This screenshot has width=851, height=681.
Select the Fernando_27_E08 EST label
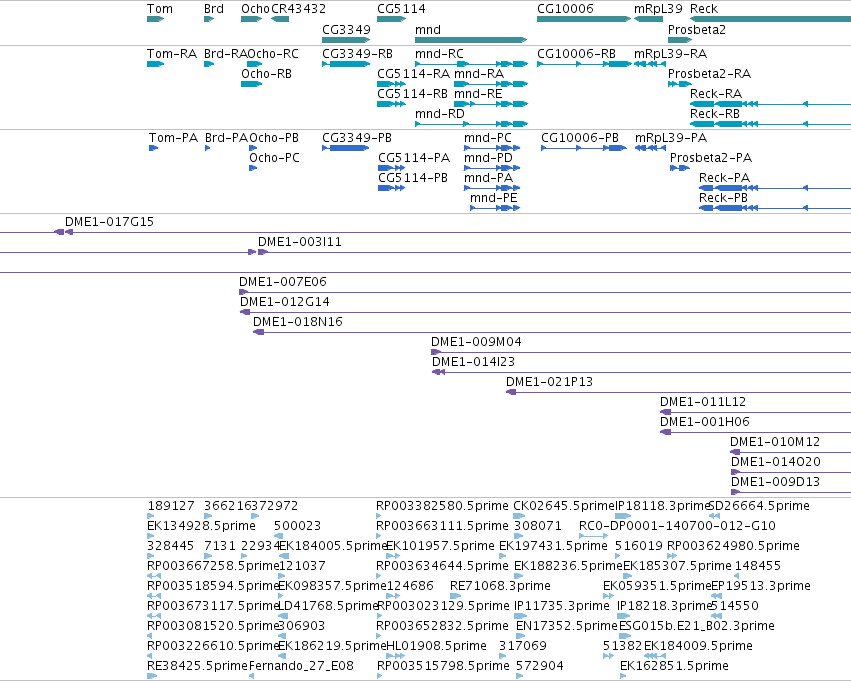click(x=301, y=666)
